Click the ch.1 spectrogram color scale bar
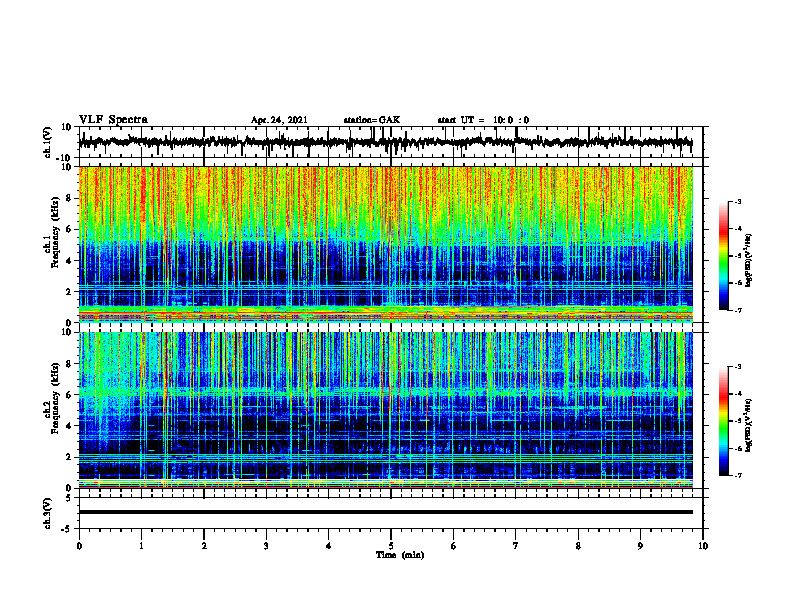Screen dimensions: 792x612 724,256
